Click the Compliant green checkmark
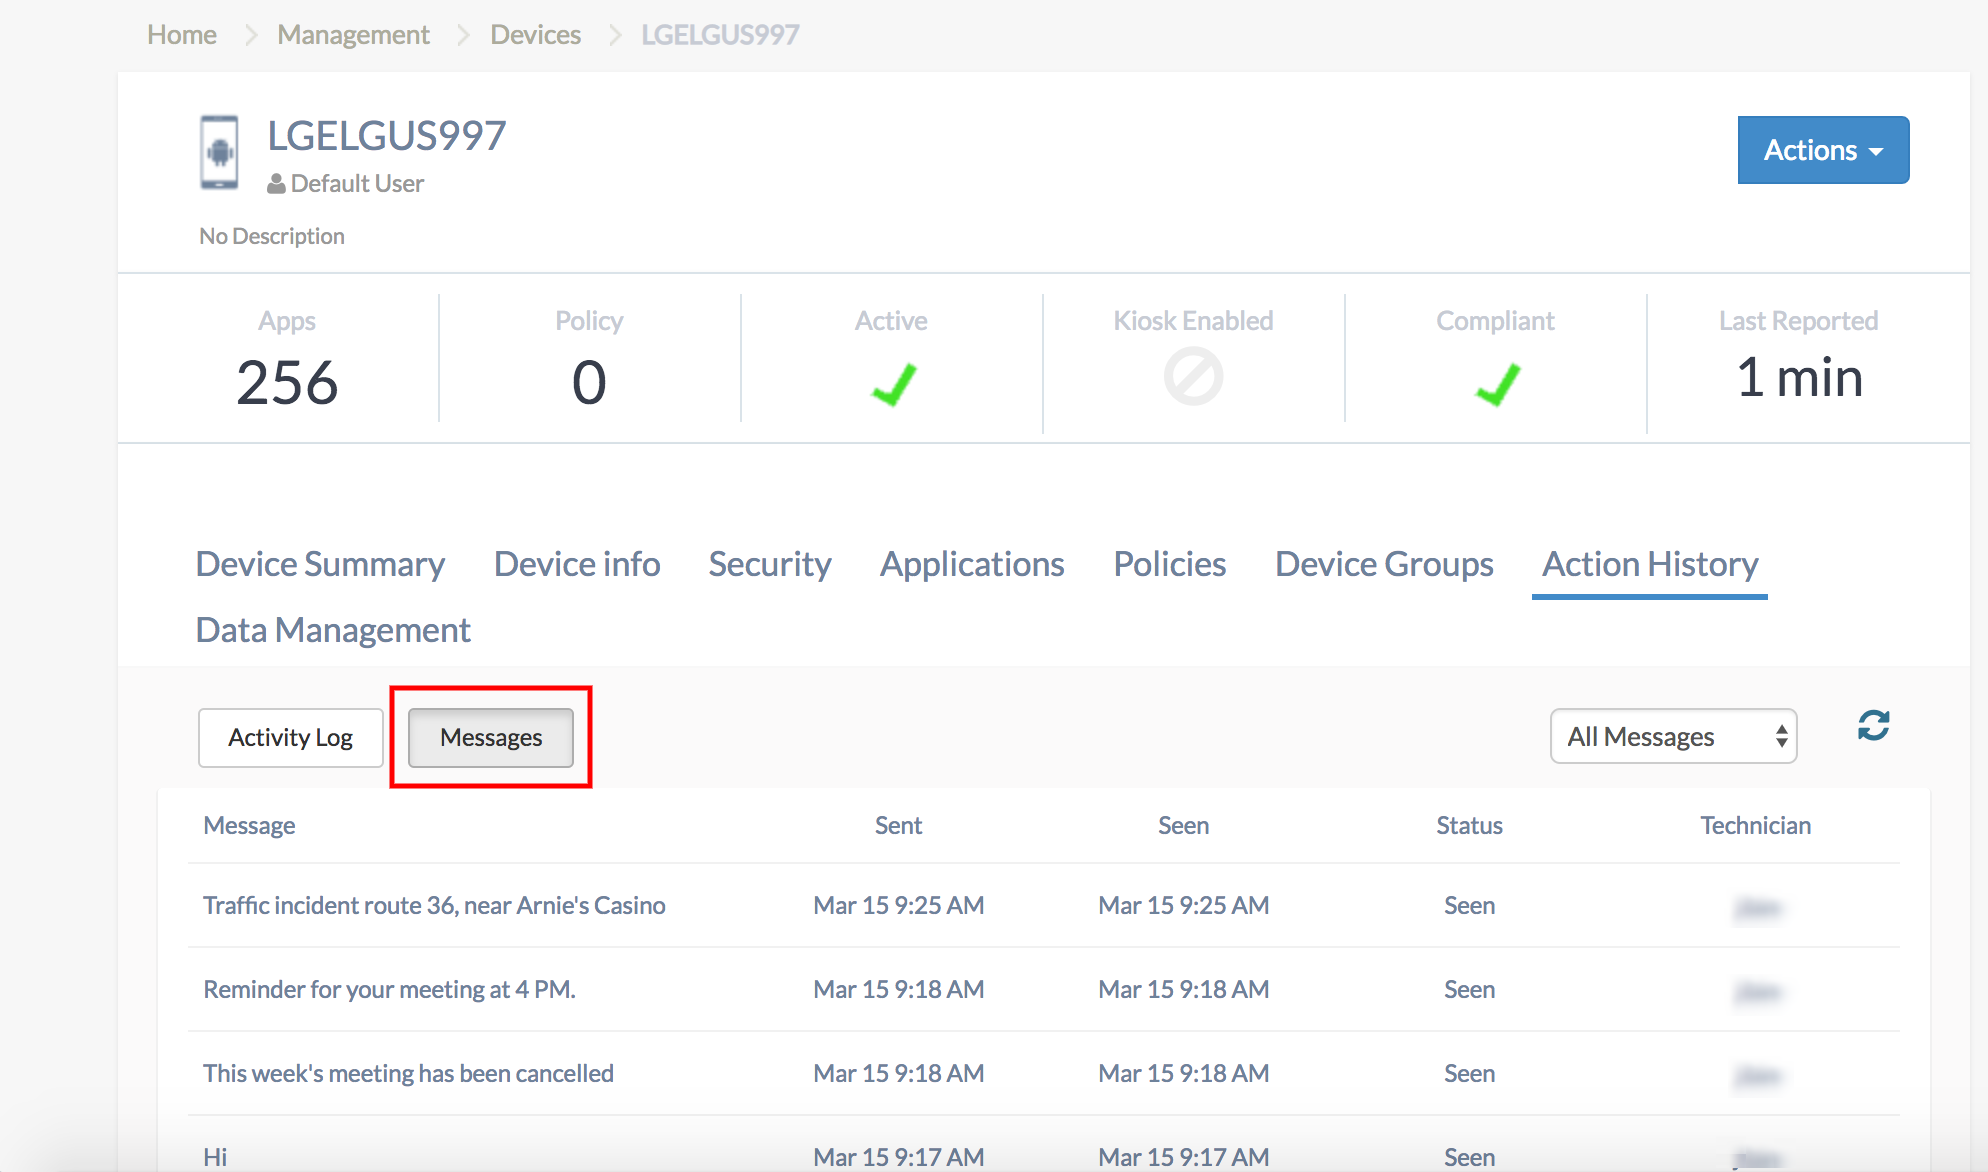This screenshot has height=1172, width=1988. [x=1497, y=384]
